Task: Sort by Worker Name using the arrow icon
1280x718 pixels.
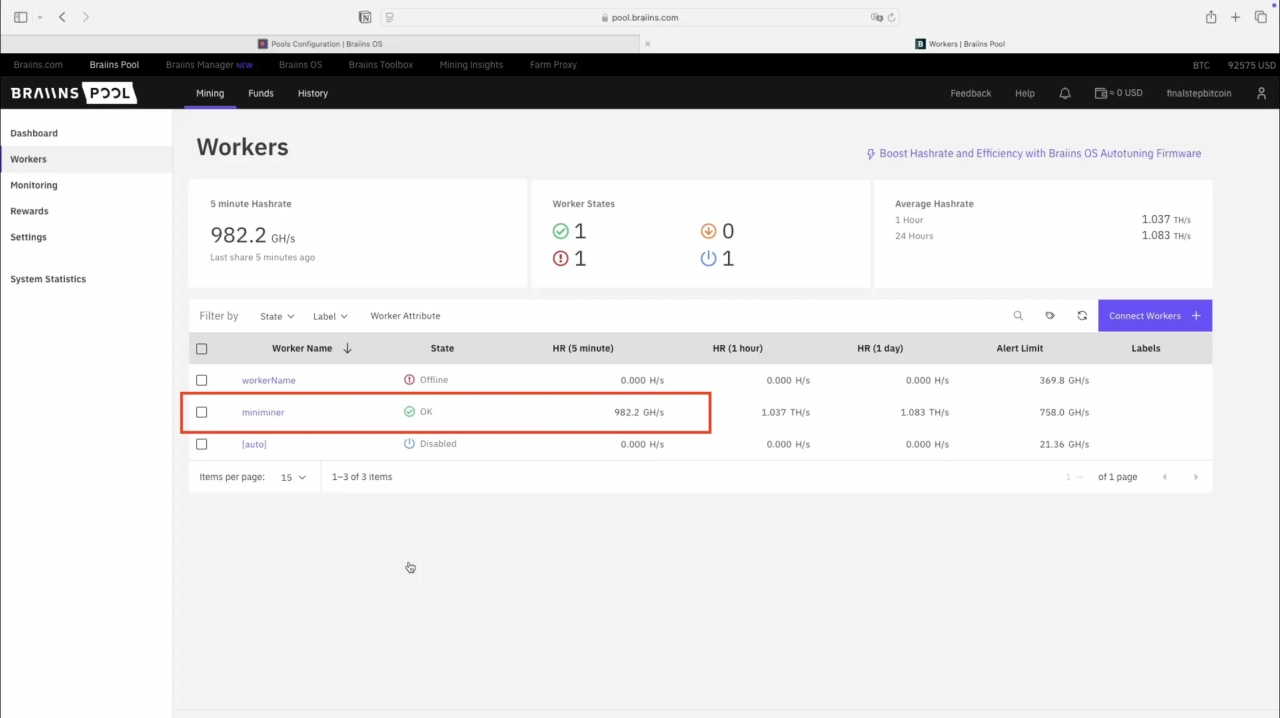Action: pos(347,348)
